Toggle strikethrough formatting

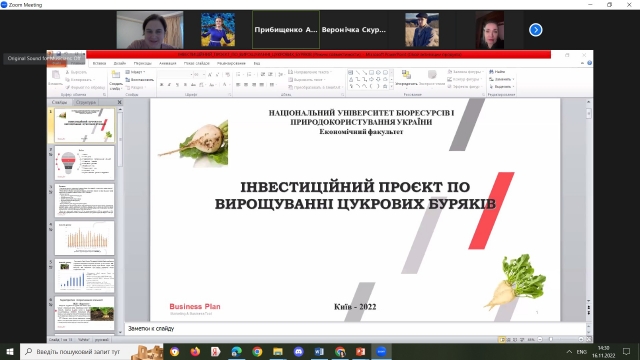(193, 84)
